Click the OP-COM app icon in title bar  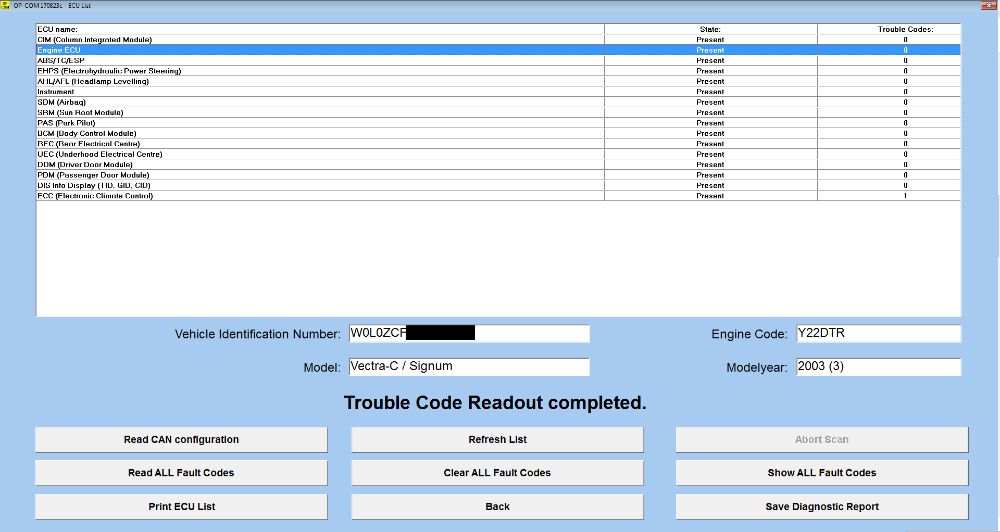click(5, 5)
